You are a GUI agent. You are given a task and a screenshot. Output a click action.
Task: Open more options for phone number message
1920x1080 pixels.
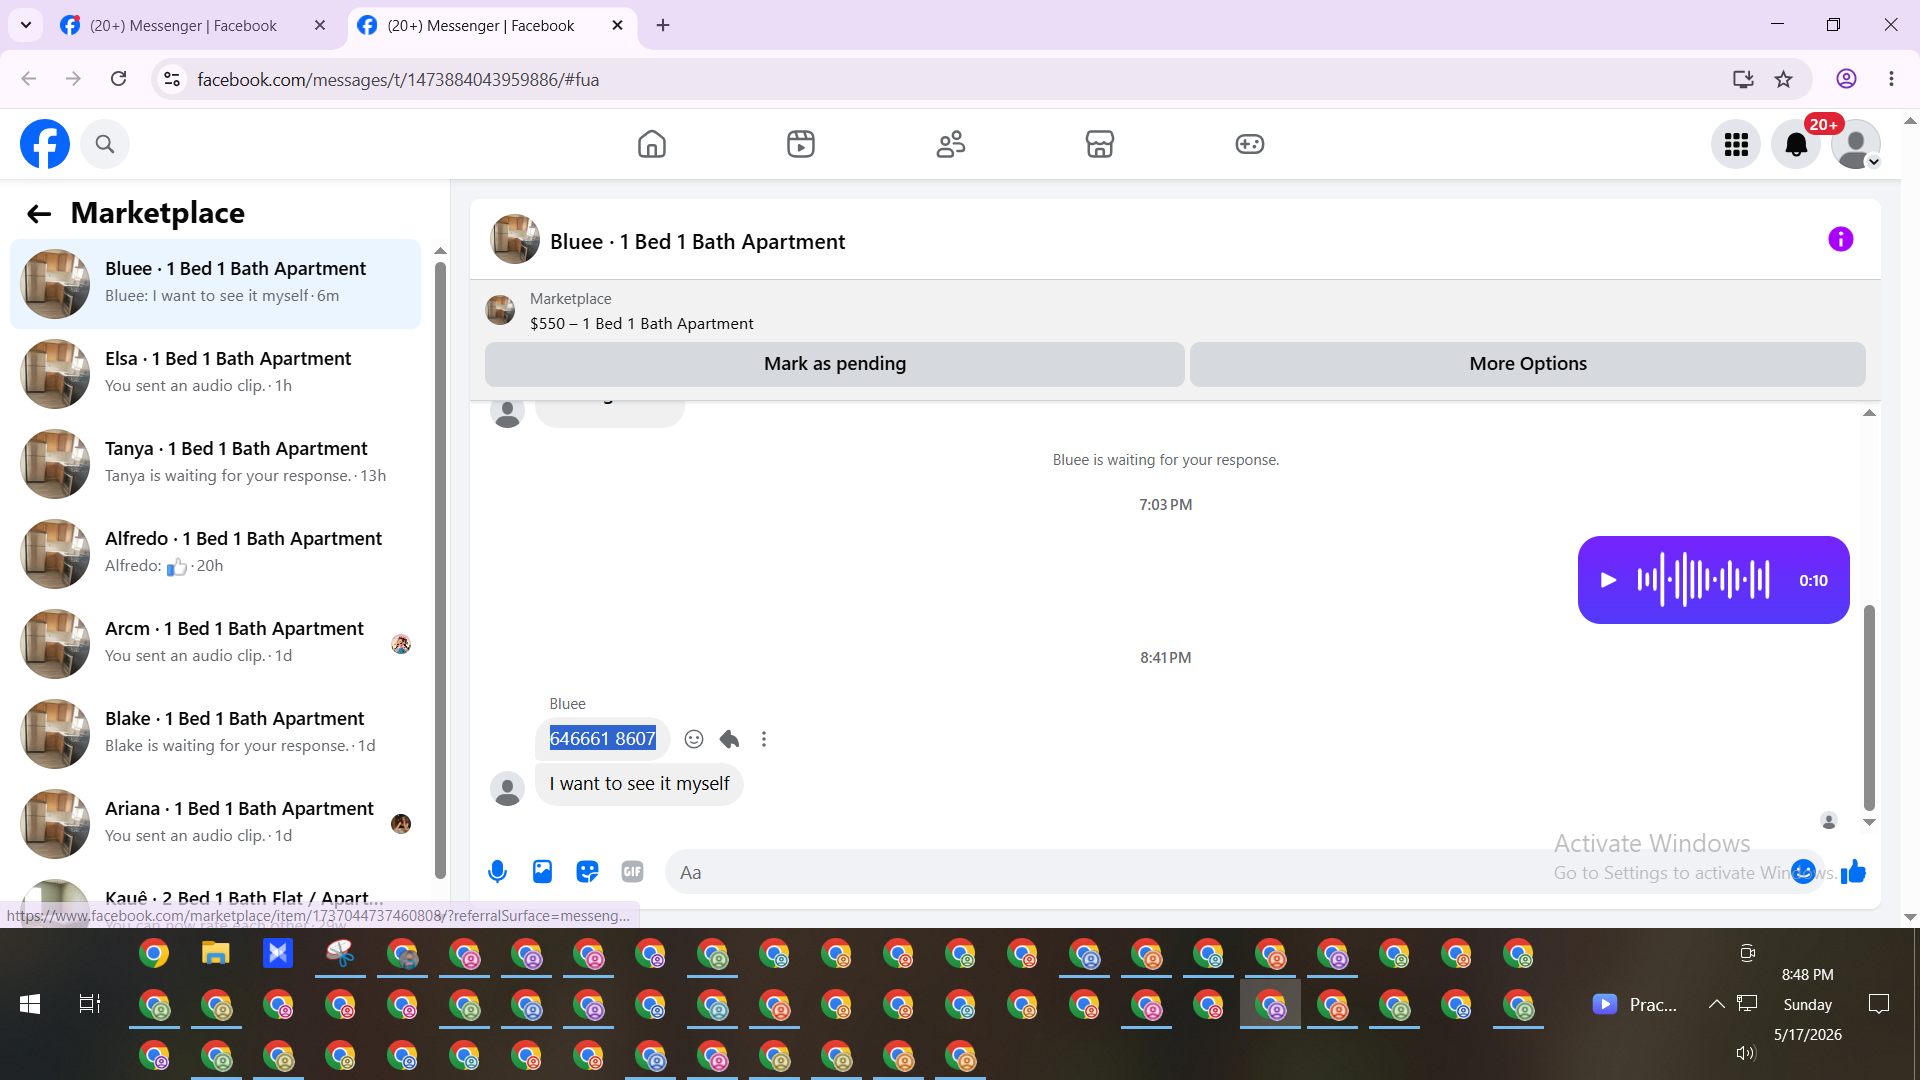(764, 739)
